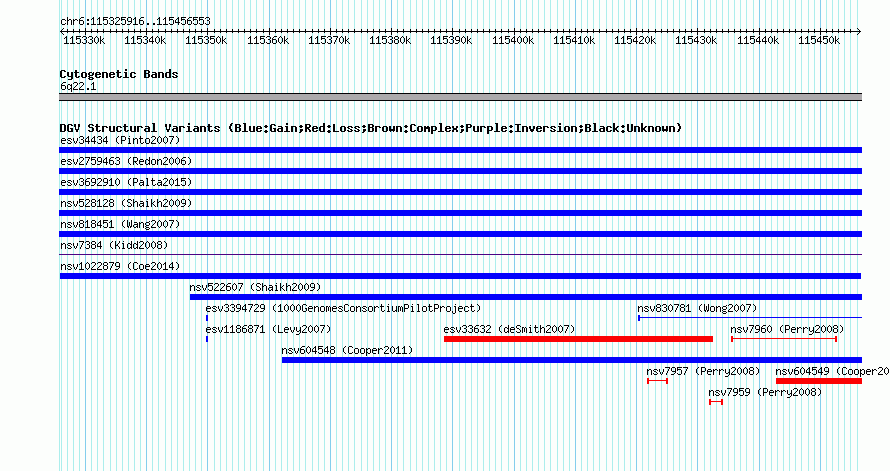Select the nsv528128 blue variant bar
The width and height of the screenshot is (890, 471).
click(x=460, y=213)
